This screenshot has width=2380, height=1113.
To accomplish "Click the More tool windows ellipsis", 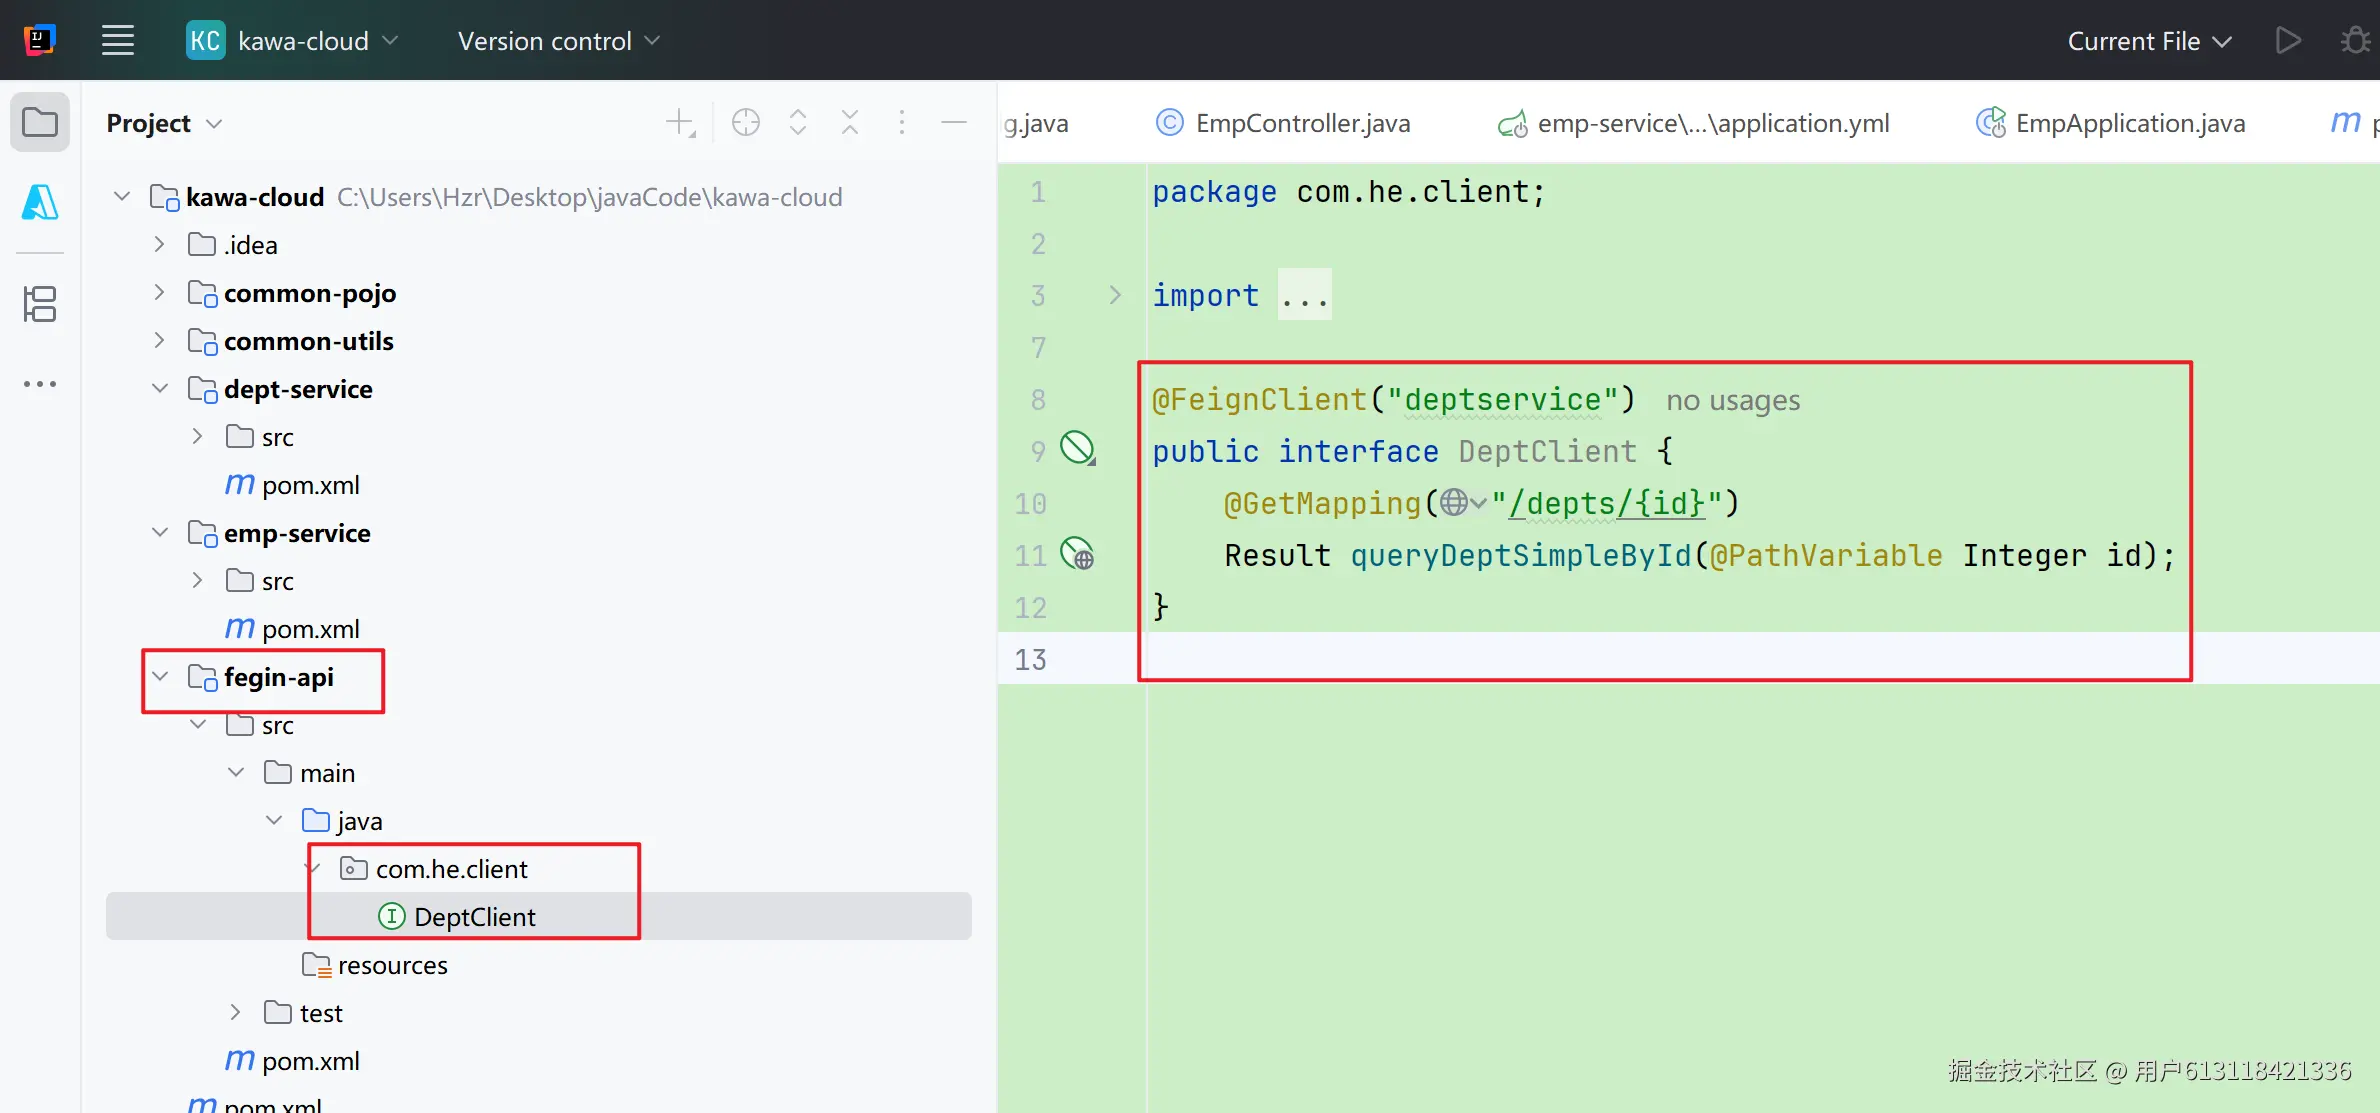I will click(40, 384).
